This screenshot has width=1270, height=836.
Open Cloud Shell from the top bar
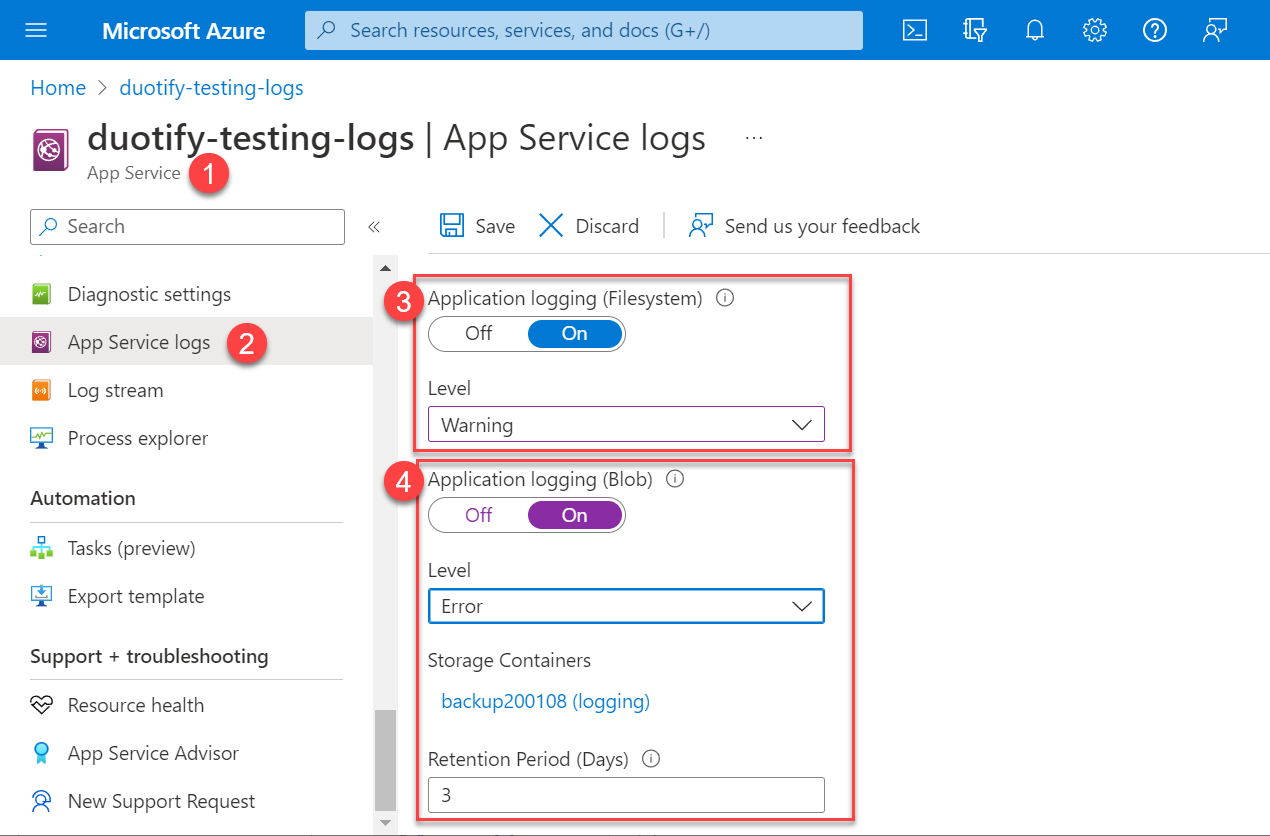[914, 30]
